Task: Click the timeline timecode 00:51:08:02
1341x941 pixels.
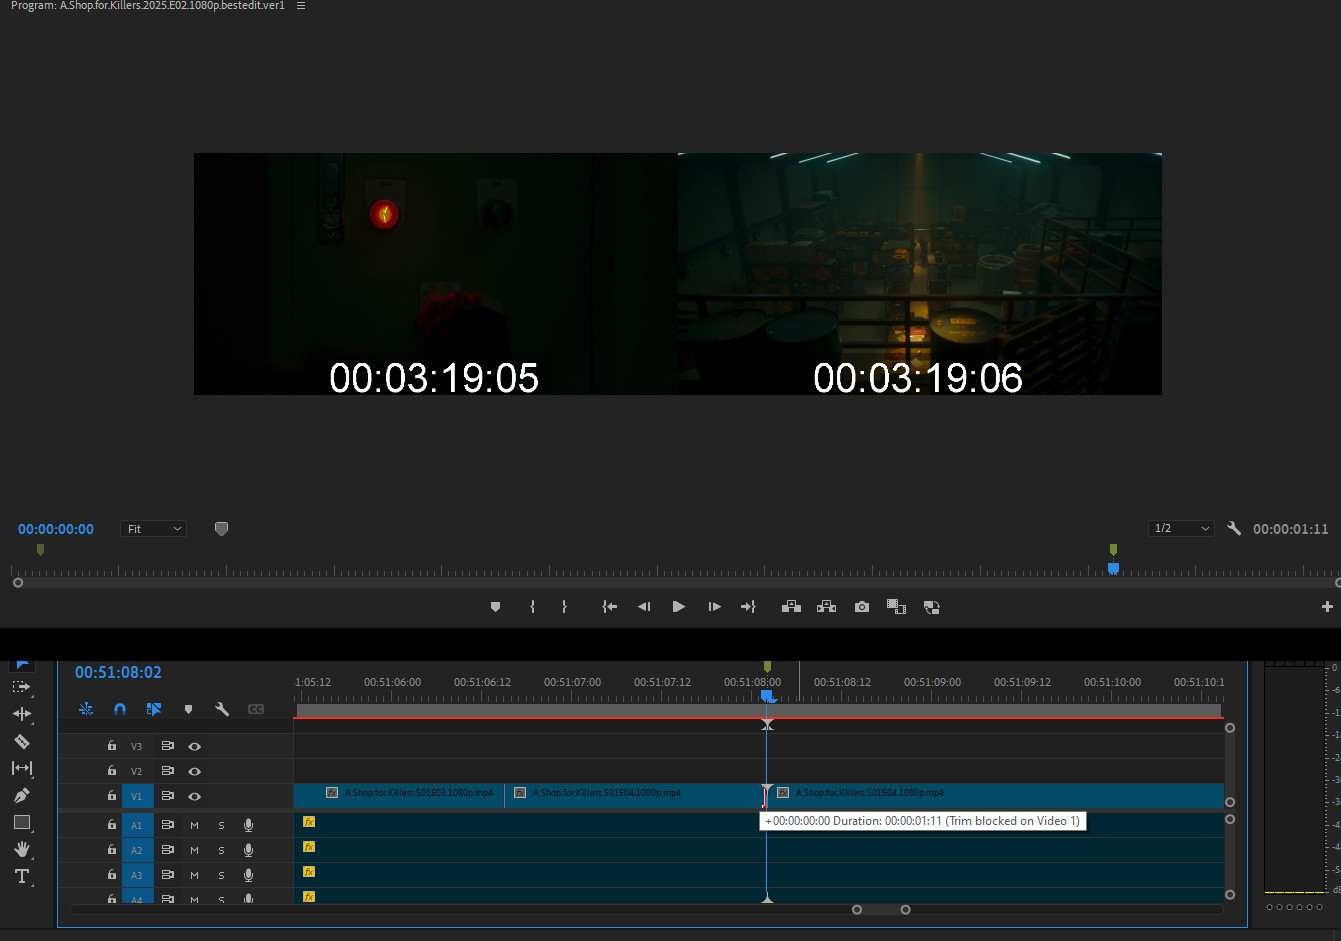Action: coord(118,673)
